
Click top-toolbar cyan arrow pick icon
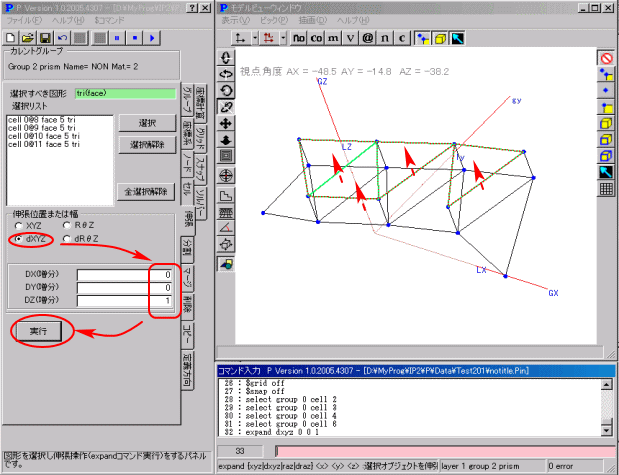[458, 38]
